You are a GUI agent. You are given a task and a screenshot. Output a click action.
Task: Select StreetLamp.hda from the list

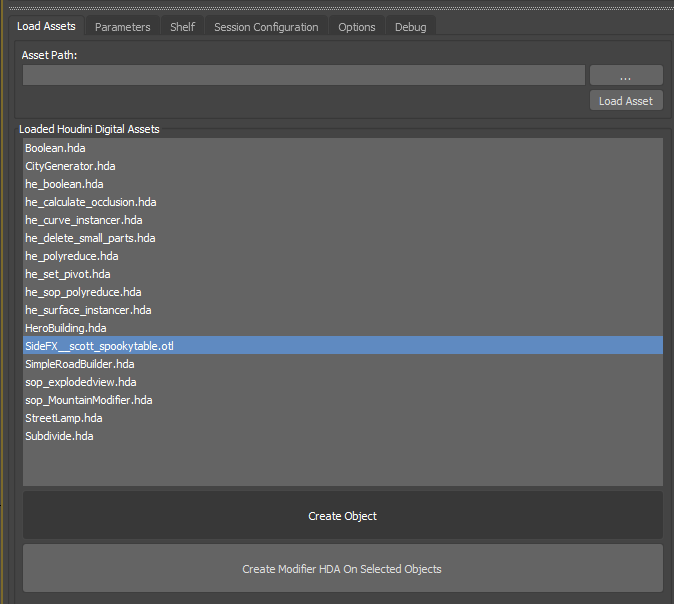pos(63,418)
